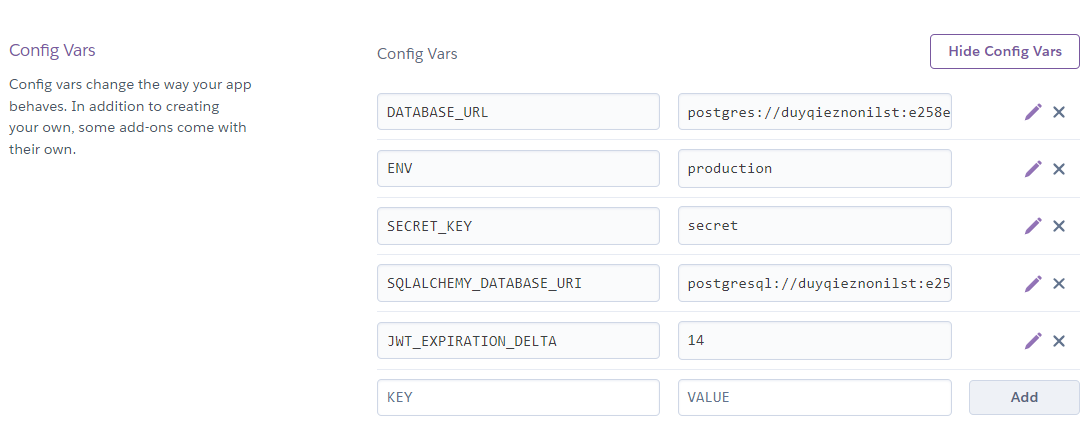Focus the new KEY input field
Image resolution: width=1089 pixels, height=436 pixels.
(x=518, y=397)
